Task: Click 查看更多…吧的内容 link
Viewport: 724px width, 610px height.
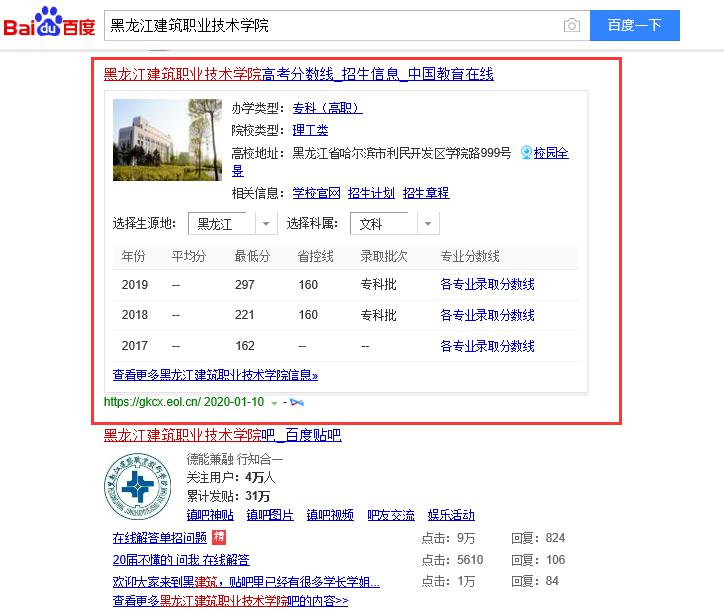Action: coord(230,601)
